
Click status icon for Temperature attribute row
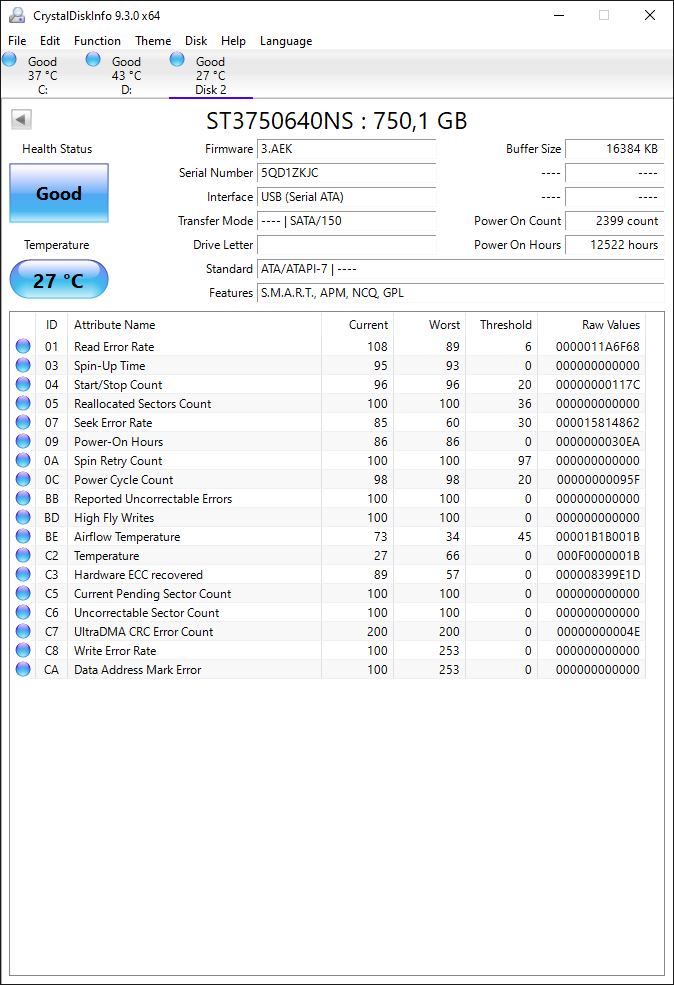23,555
